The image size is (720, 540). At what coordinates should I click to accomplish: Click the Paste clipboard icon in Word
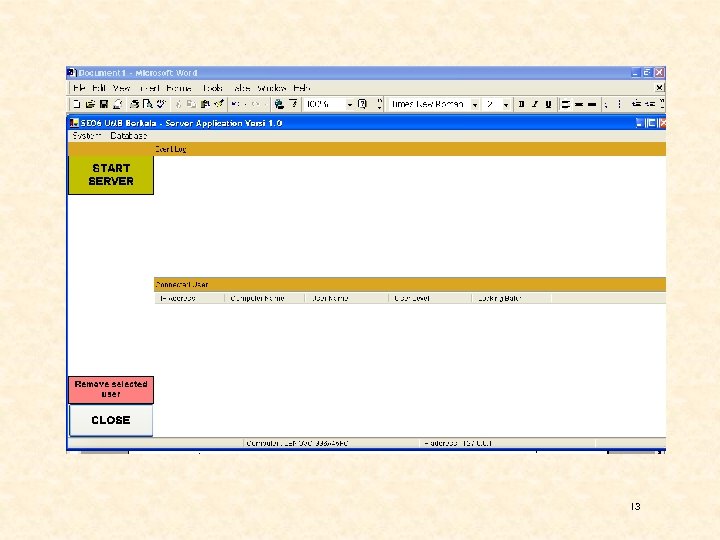205,104
